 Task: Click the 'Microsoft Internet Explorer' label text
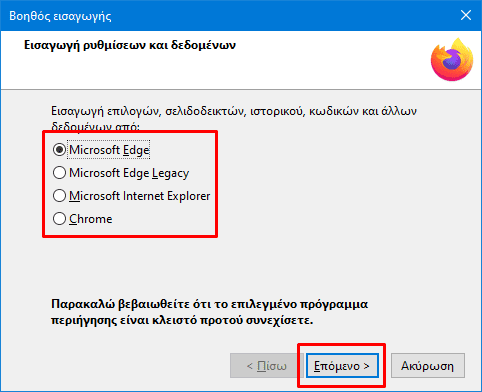click(x=140, y=196)
